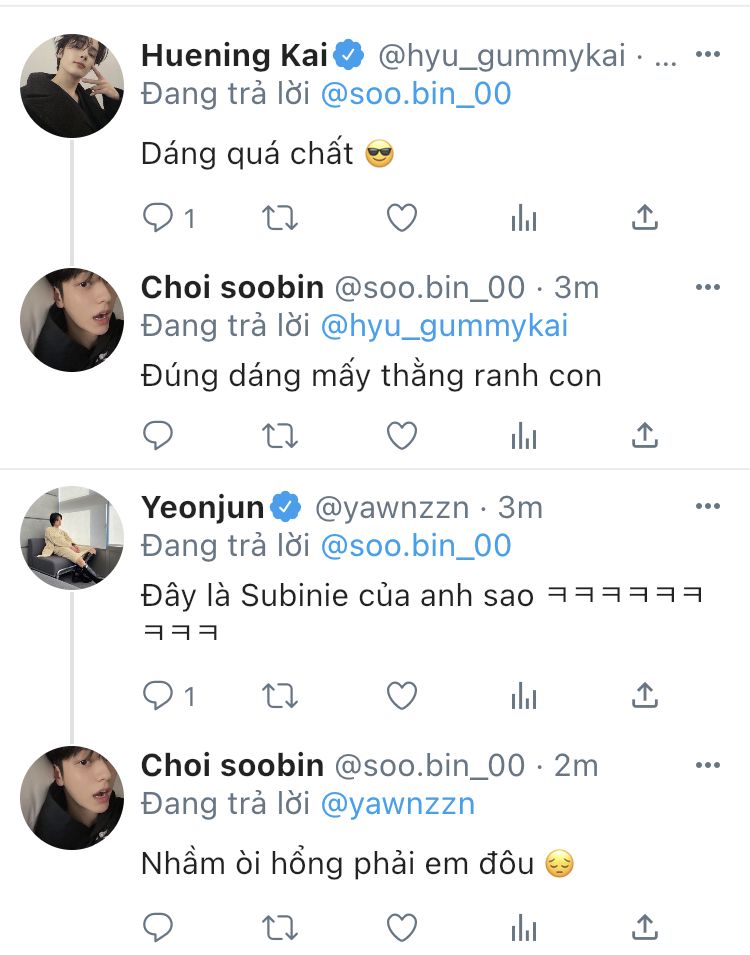This screenshot has width=750, height=955.
Task: Open the @yawnzzn mention link
Action: click(x=397, y=804)
